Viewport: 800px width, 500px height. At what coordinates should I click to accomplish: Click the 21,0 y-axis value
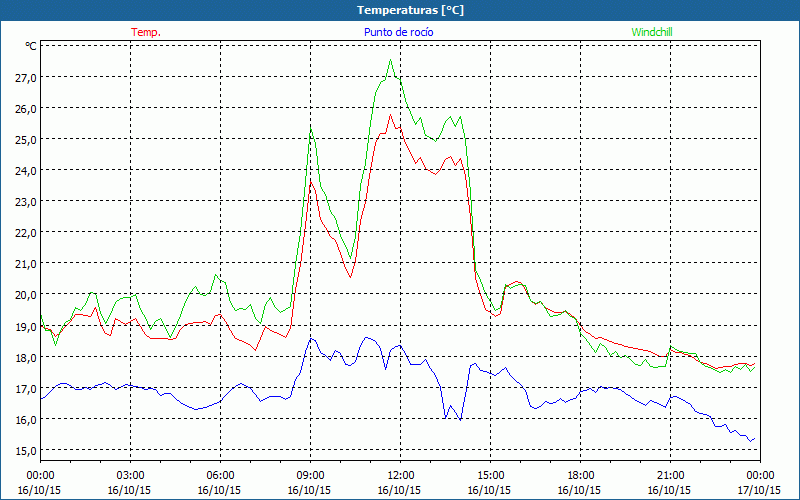[27, 264]
